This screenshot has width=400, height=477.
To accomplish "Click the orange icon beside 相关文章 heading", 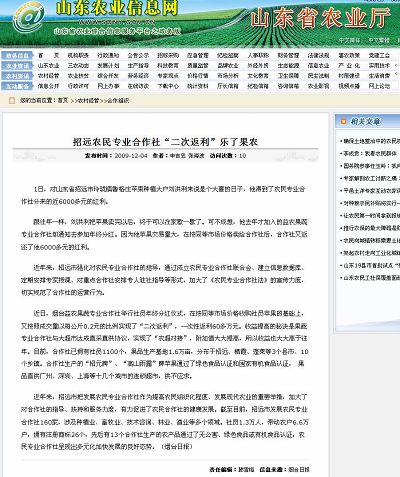I will tap(343, 121).
